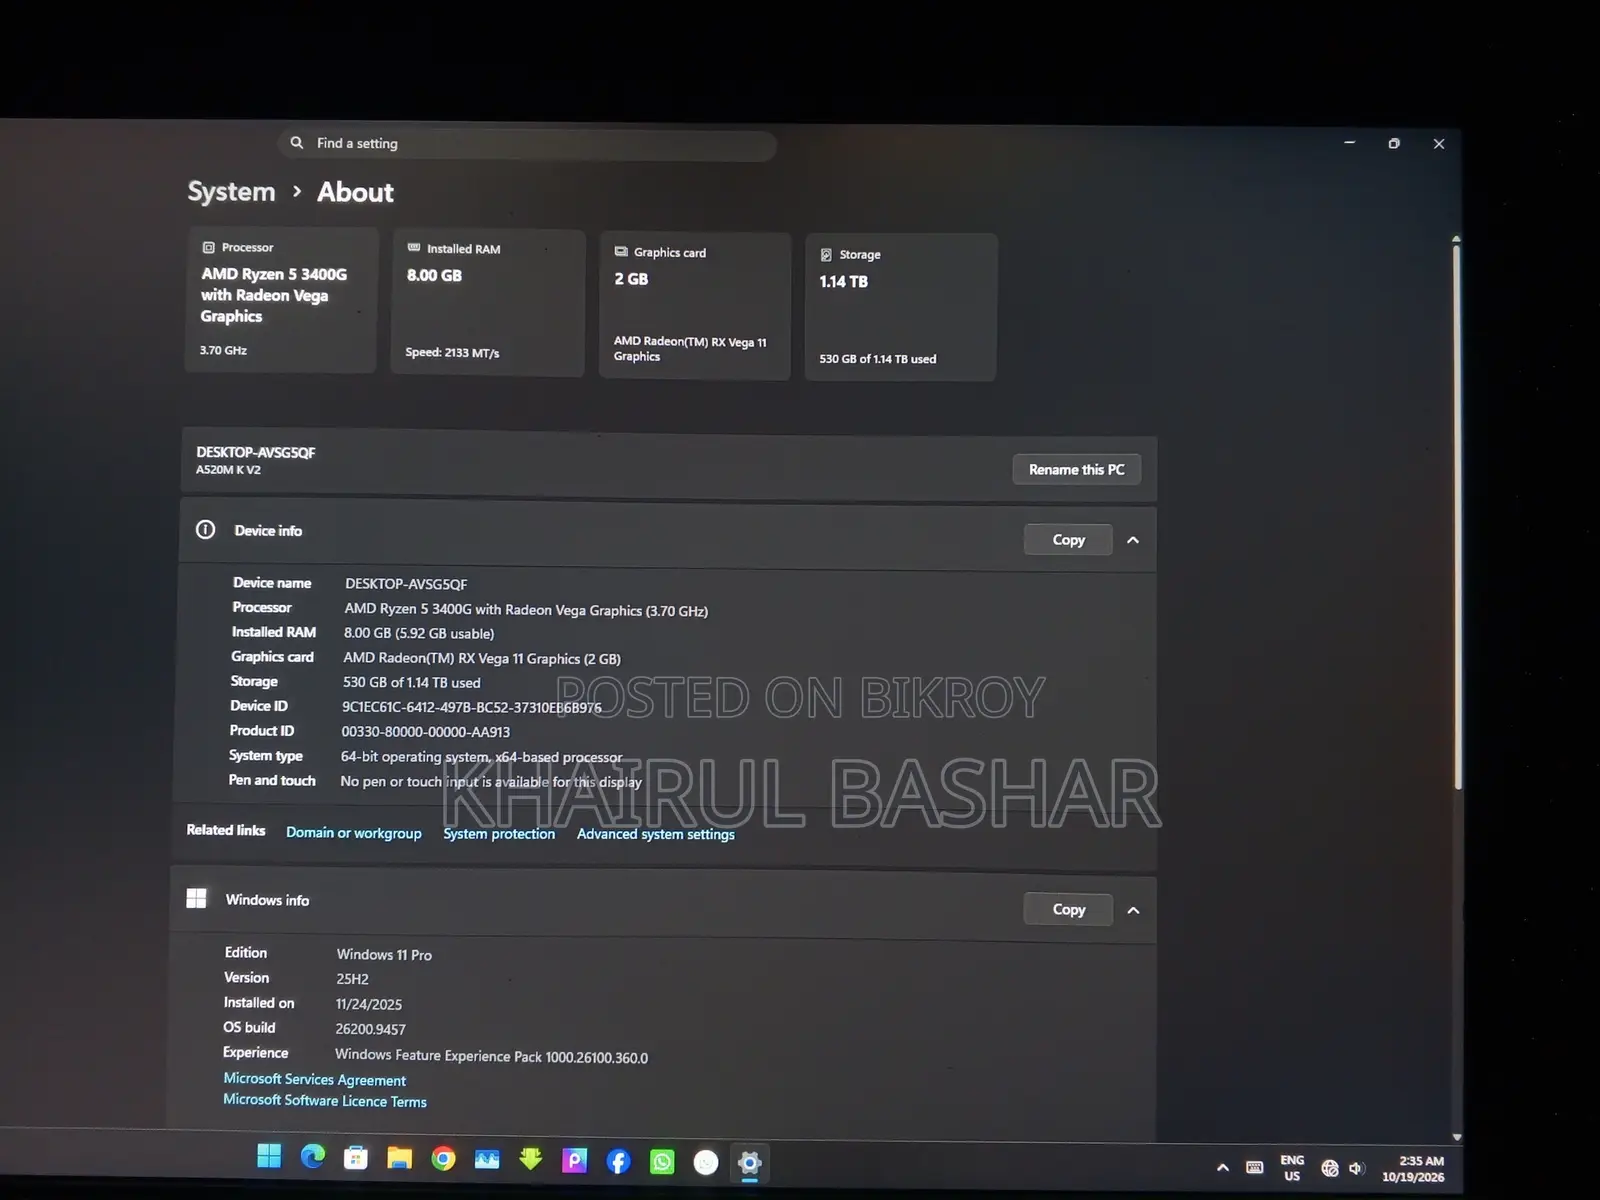This screenshot has height=1200, width=1600.
Task: Click the Device info circle icon
Action: 206,530
